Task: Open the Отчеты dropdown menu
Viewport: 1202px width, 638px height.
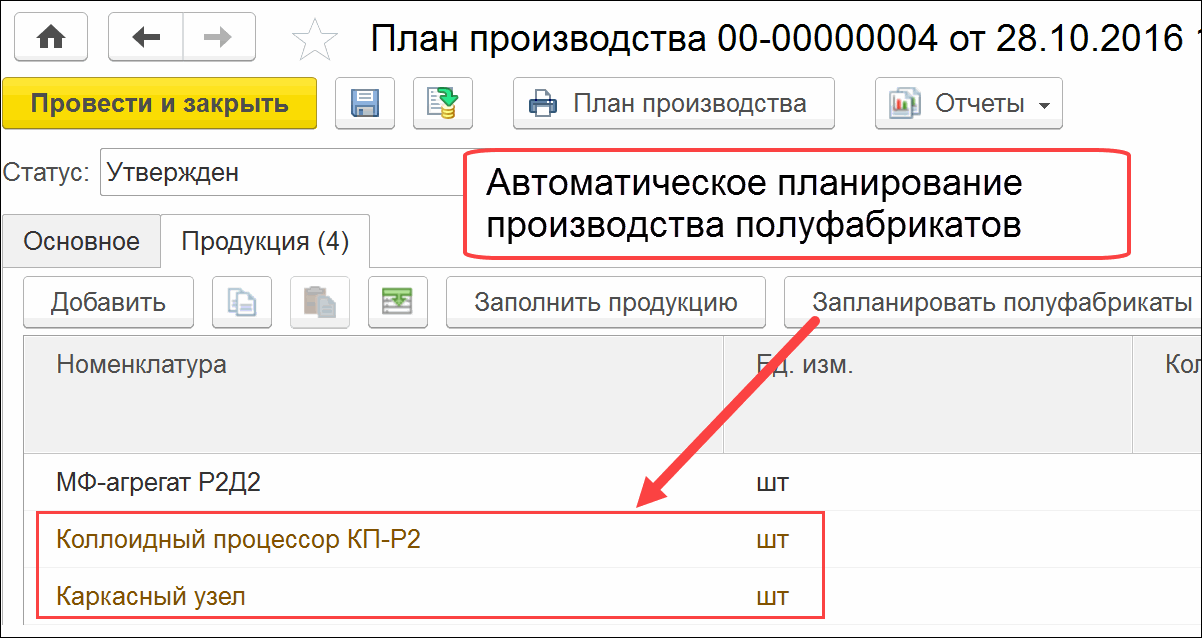Action: point(968,103)
